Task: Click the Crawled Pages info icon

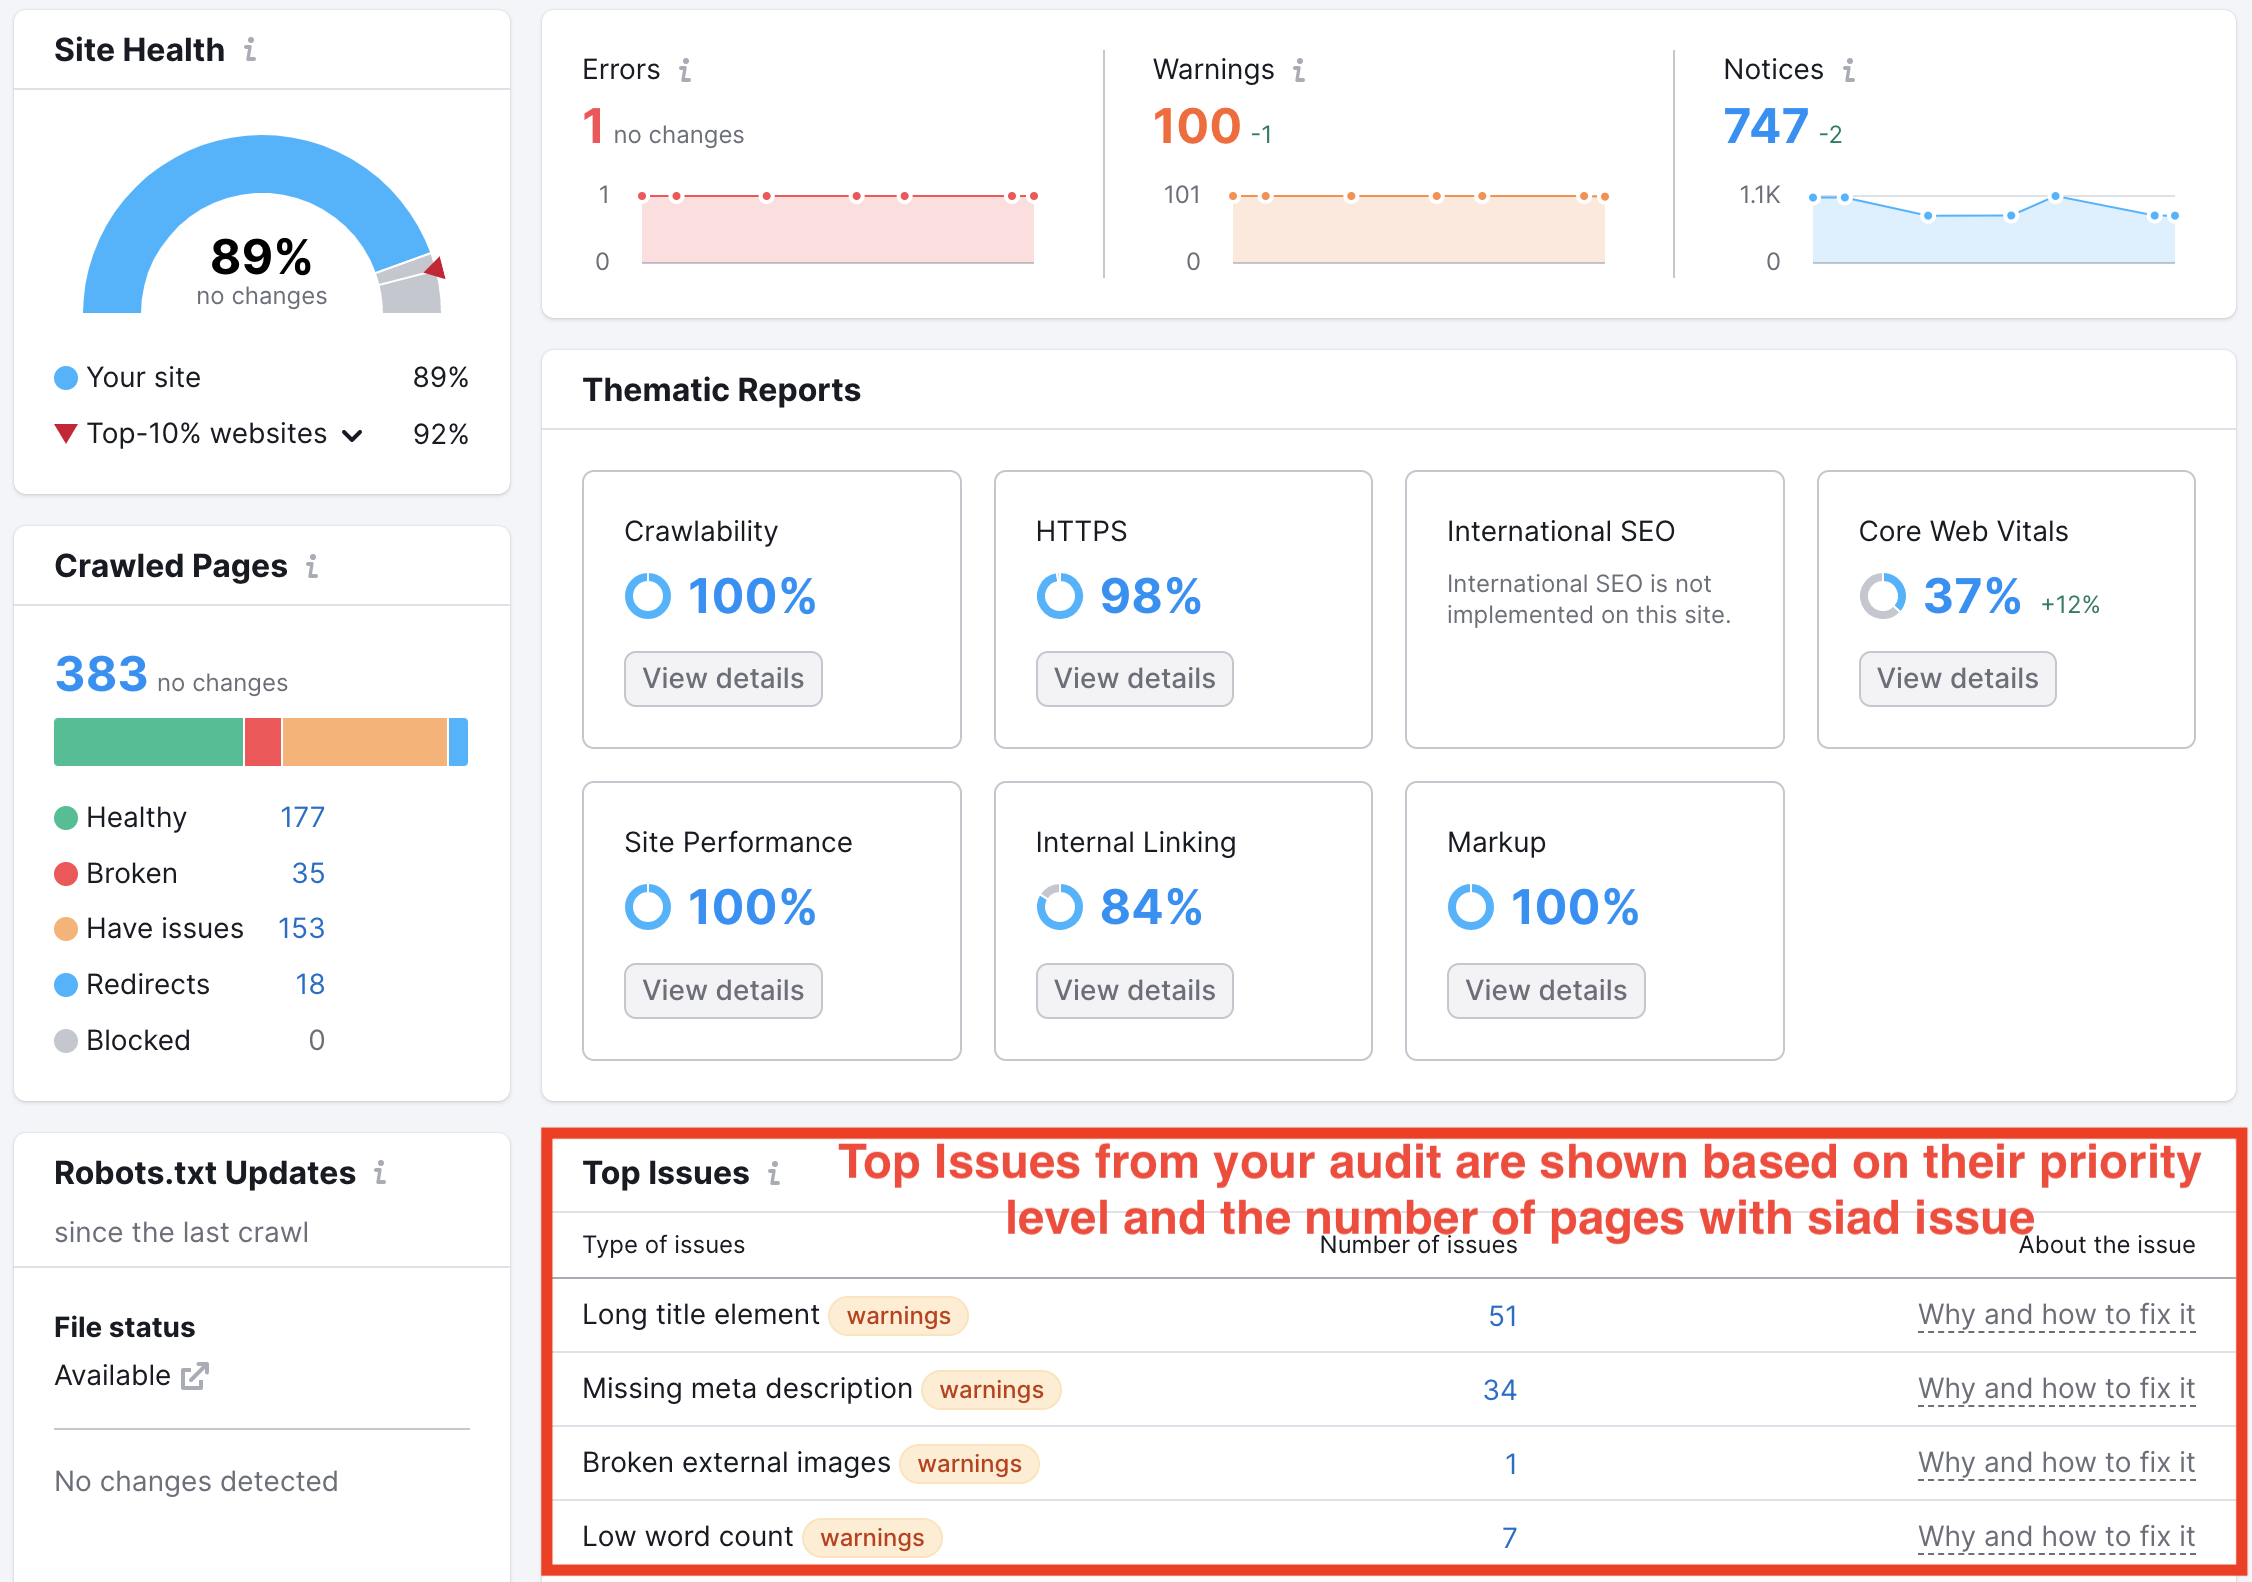Action: click(x=312, y=567)
